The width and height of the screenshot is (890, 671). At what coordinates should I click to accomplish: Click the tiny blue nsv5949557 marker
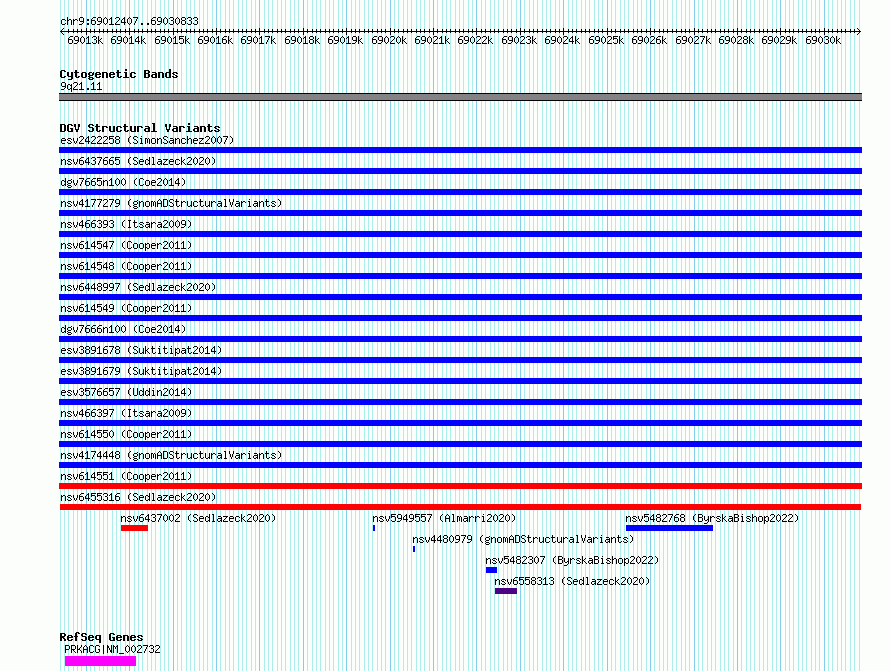374,528
